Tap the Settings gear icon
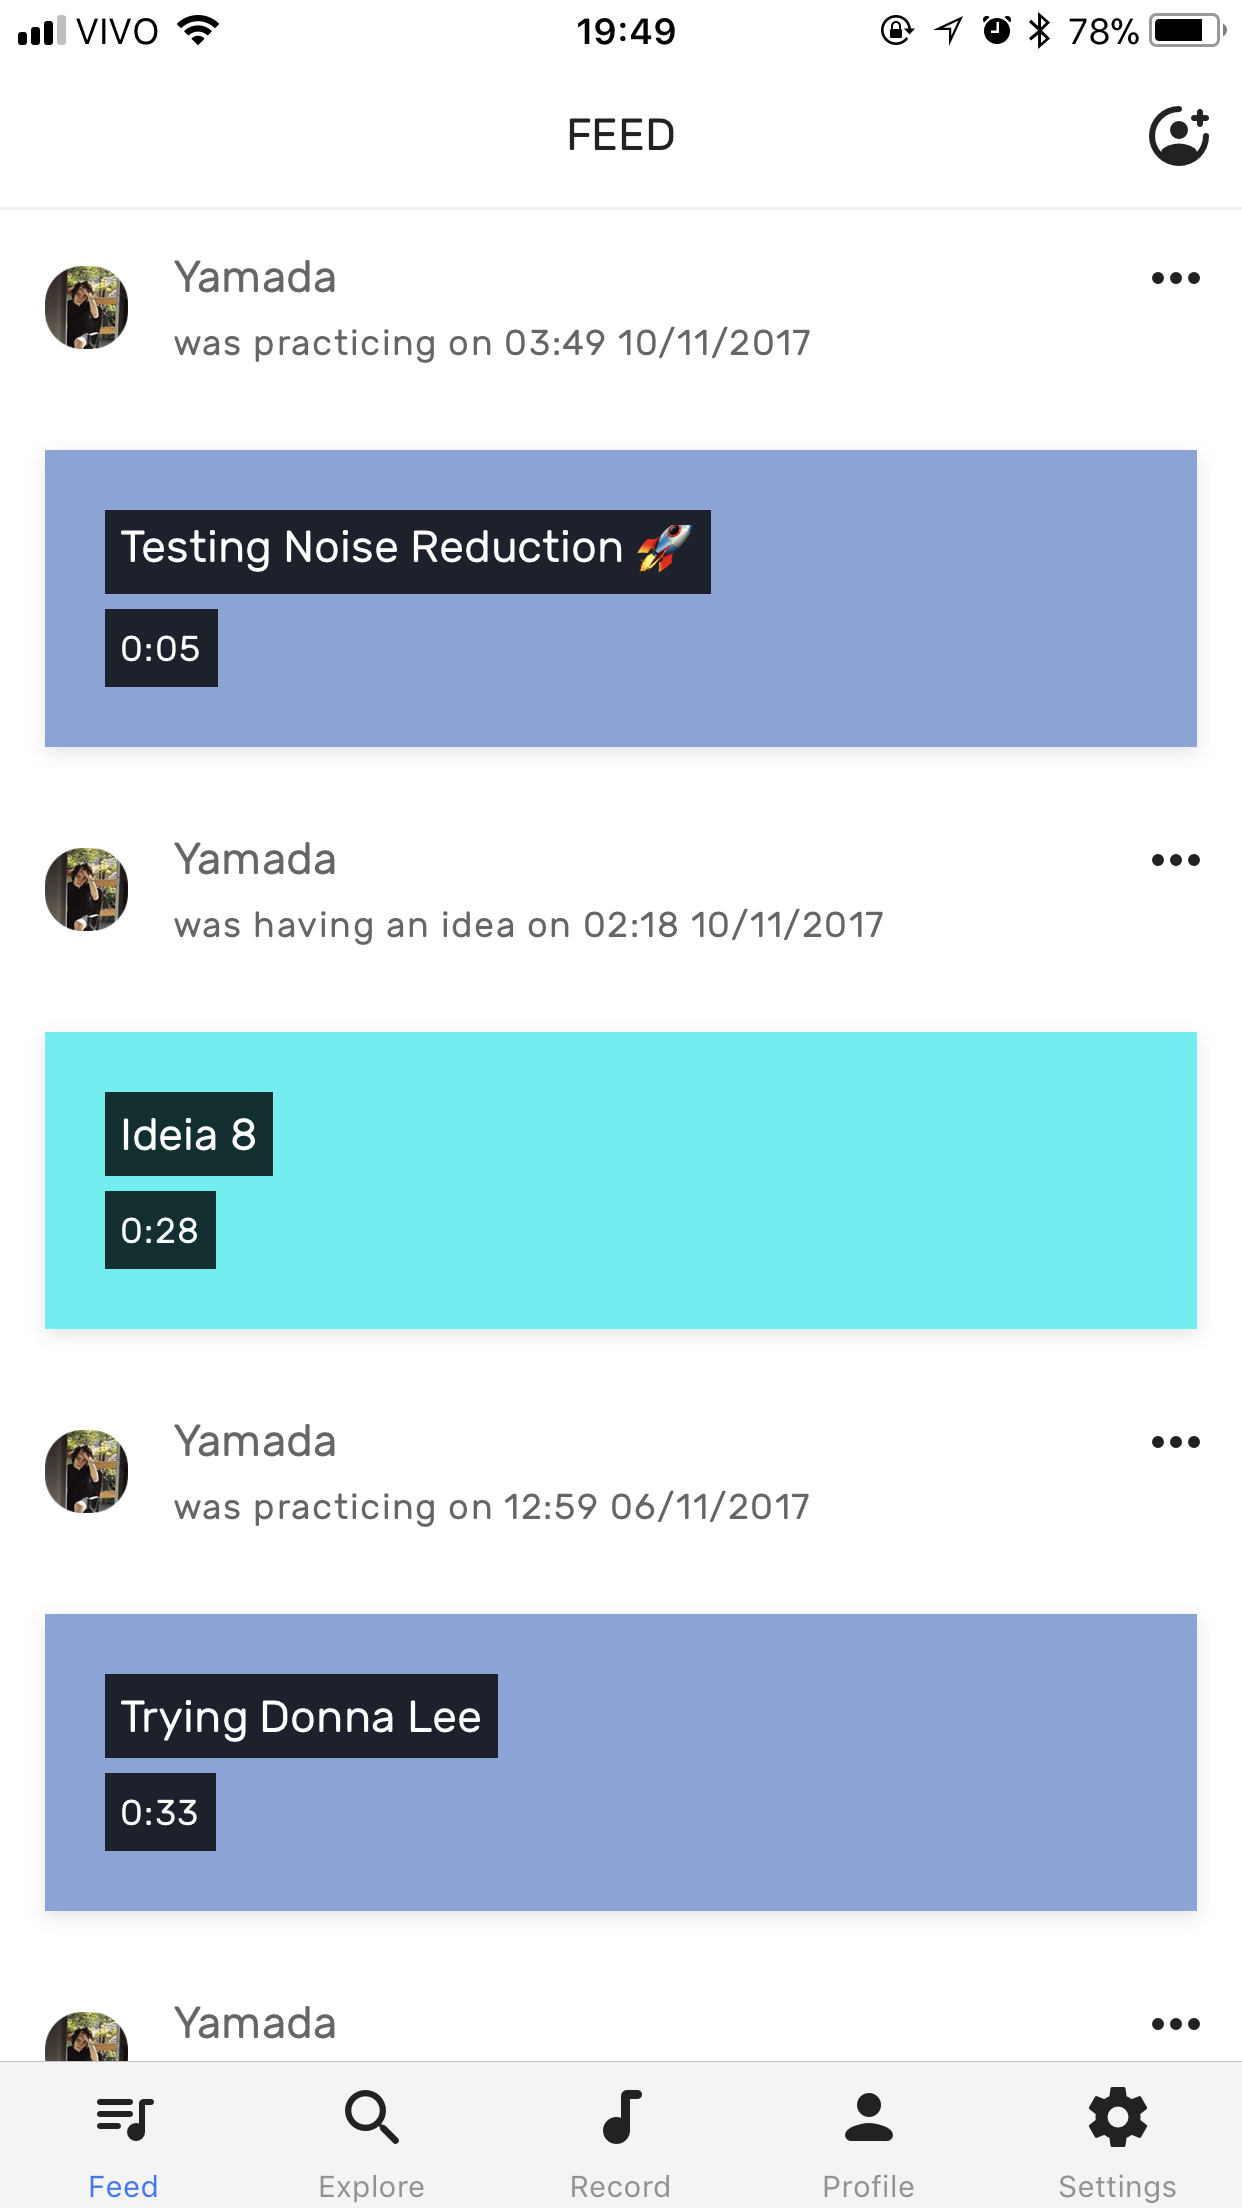1242x2208 pixels. tap(1117, 2118)
